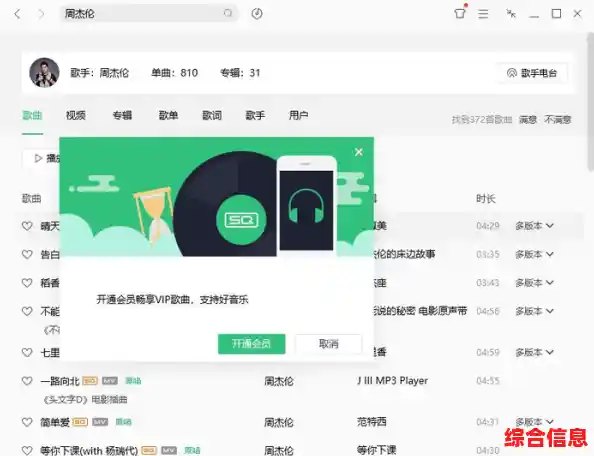Click the MV badge on 一路向北

click(110, 381)
